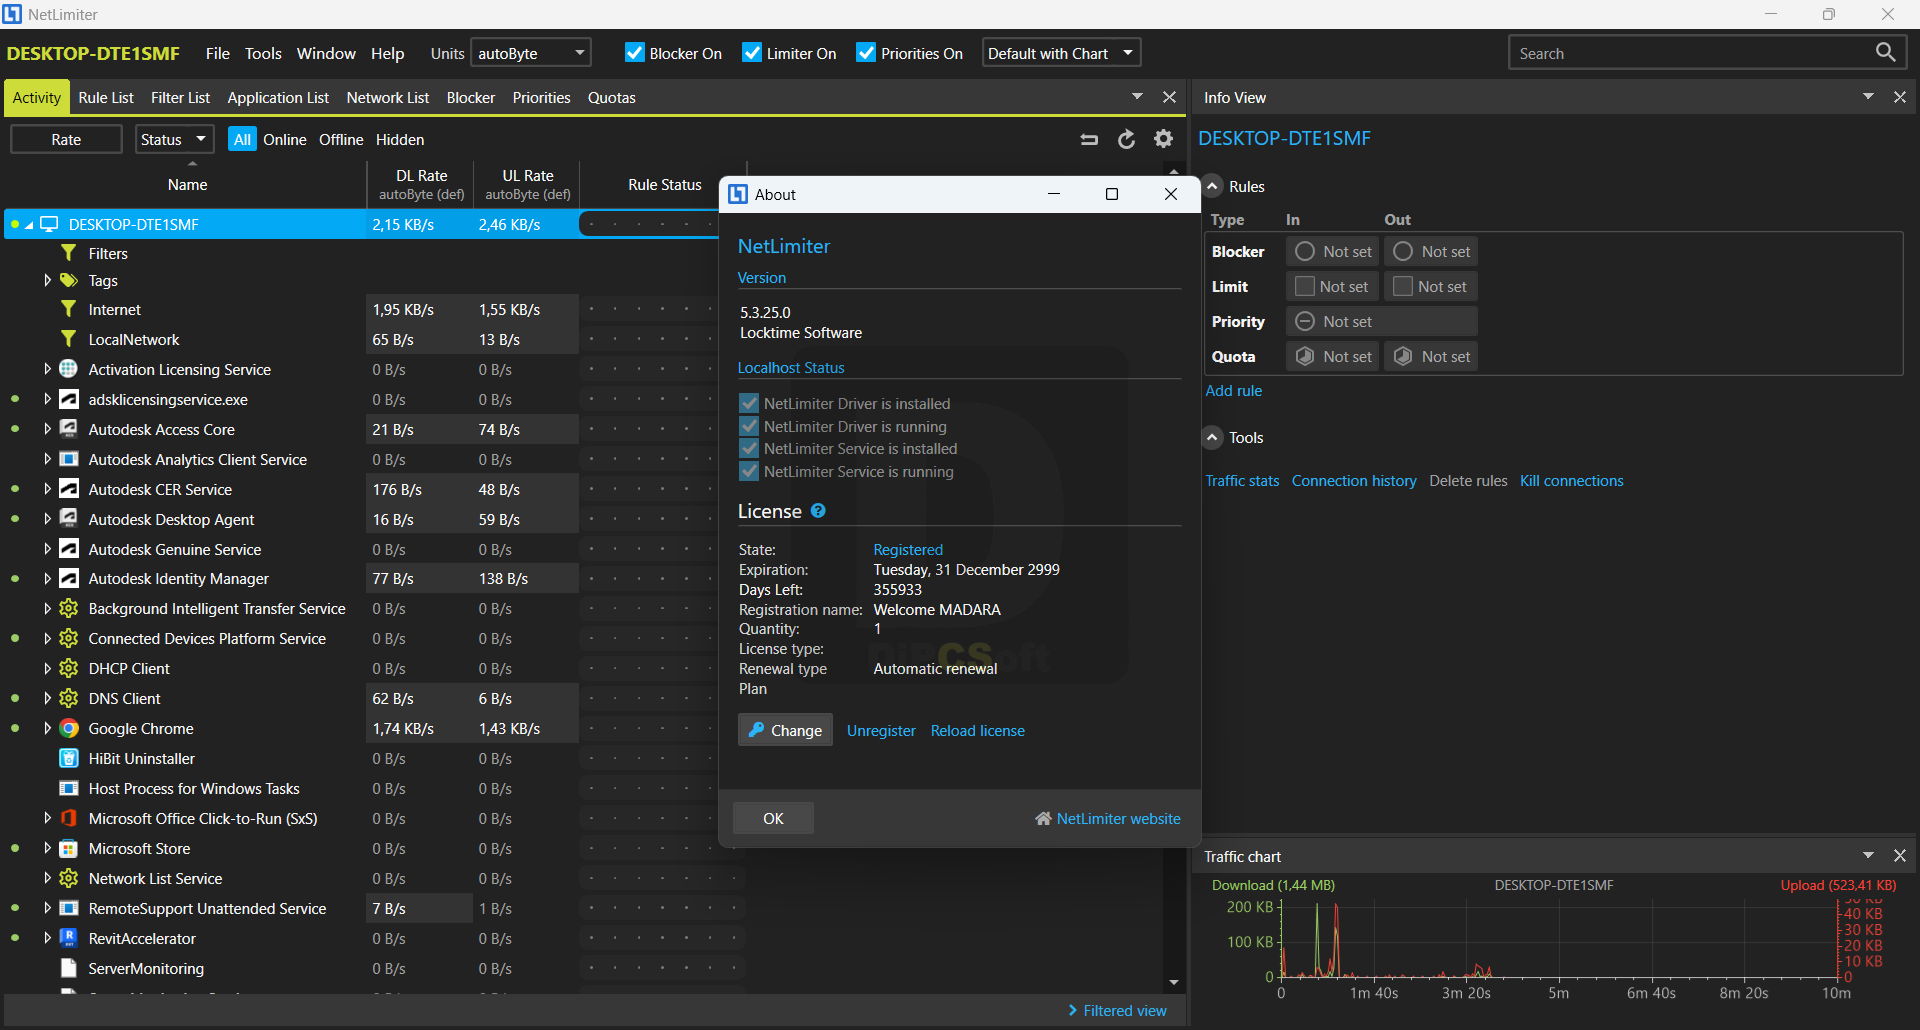The image size is (1920, 1030).
Task: Click the Activation Licensing Service globe icon
Action: point(69,369)
